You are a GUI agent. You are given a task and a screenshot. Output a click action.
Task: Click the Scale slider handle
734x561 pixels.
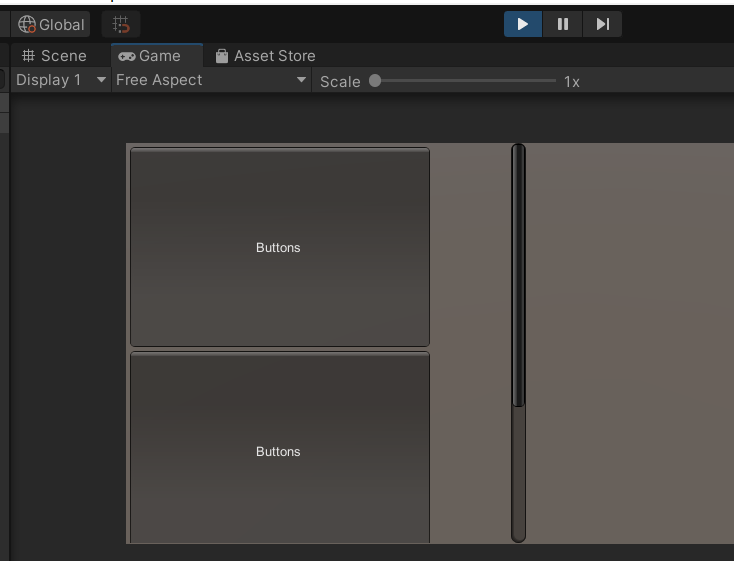(375, 81)
